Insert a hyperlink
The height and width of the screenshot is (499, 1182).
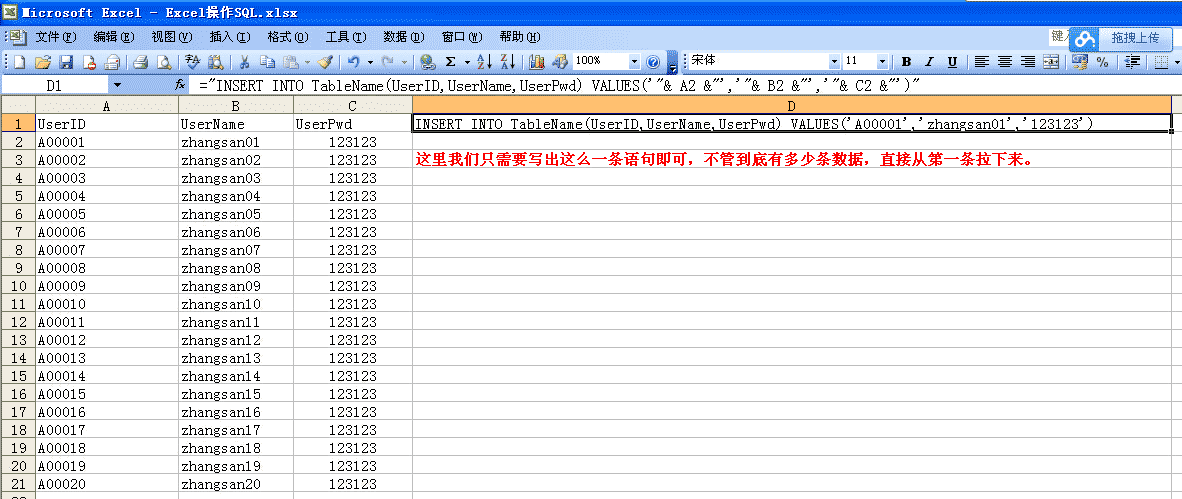tap(428, 62)
